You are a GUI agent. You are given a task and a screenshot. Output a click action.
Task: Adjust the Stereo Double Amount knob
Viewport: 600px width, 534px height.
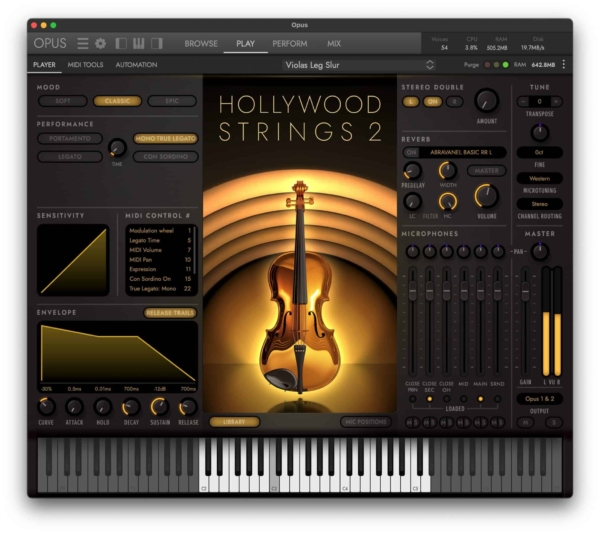coord(486,101)
